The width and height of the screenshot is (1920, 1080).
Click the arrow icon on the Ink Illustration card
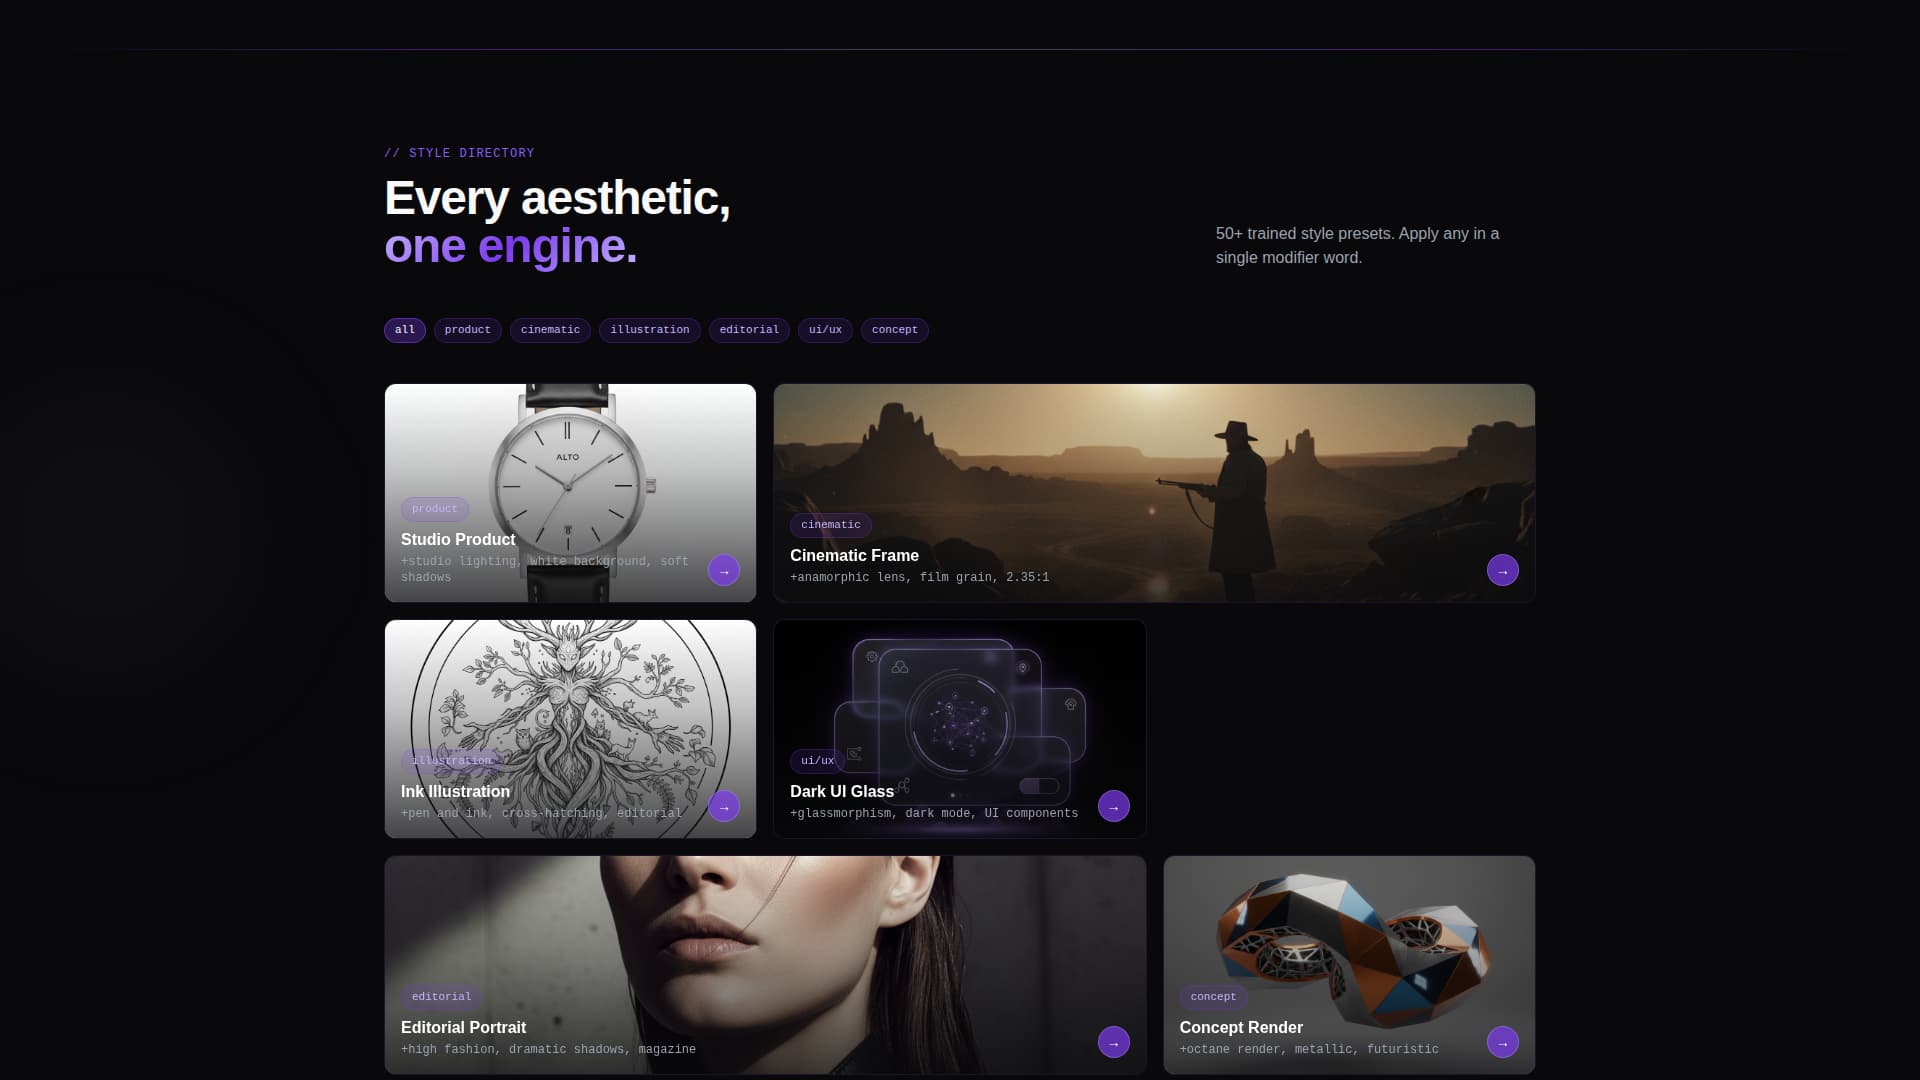[723, 806]
